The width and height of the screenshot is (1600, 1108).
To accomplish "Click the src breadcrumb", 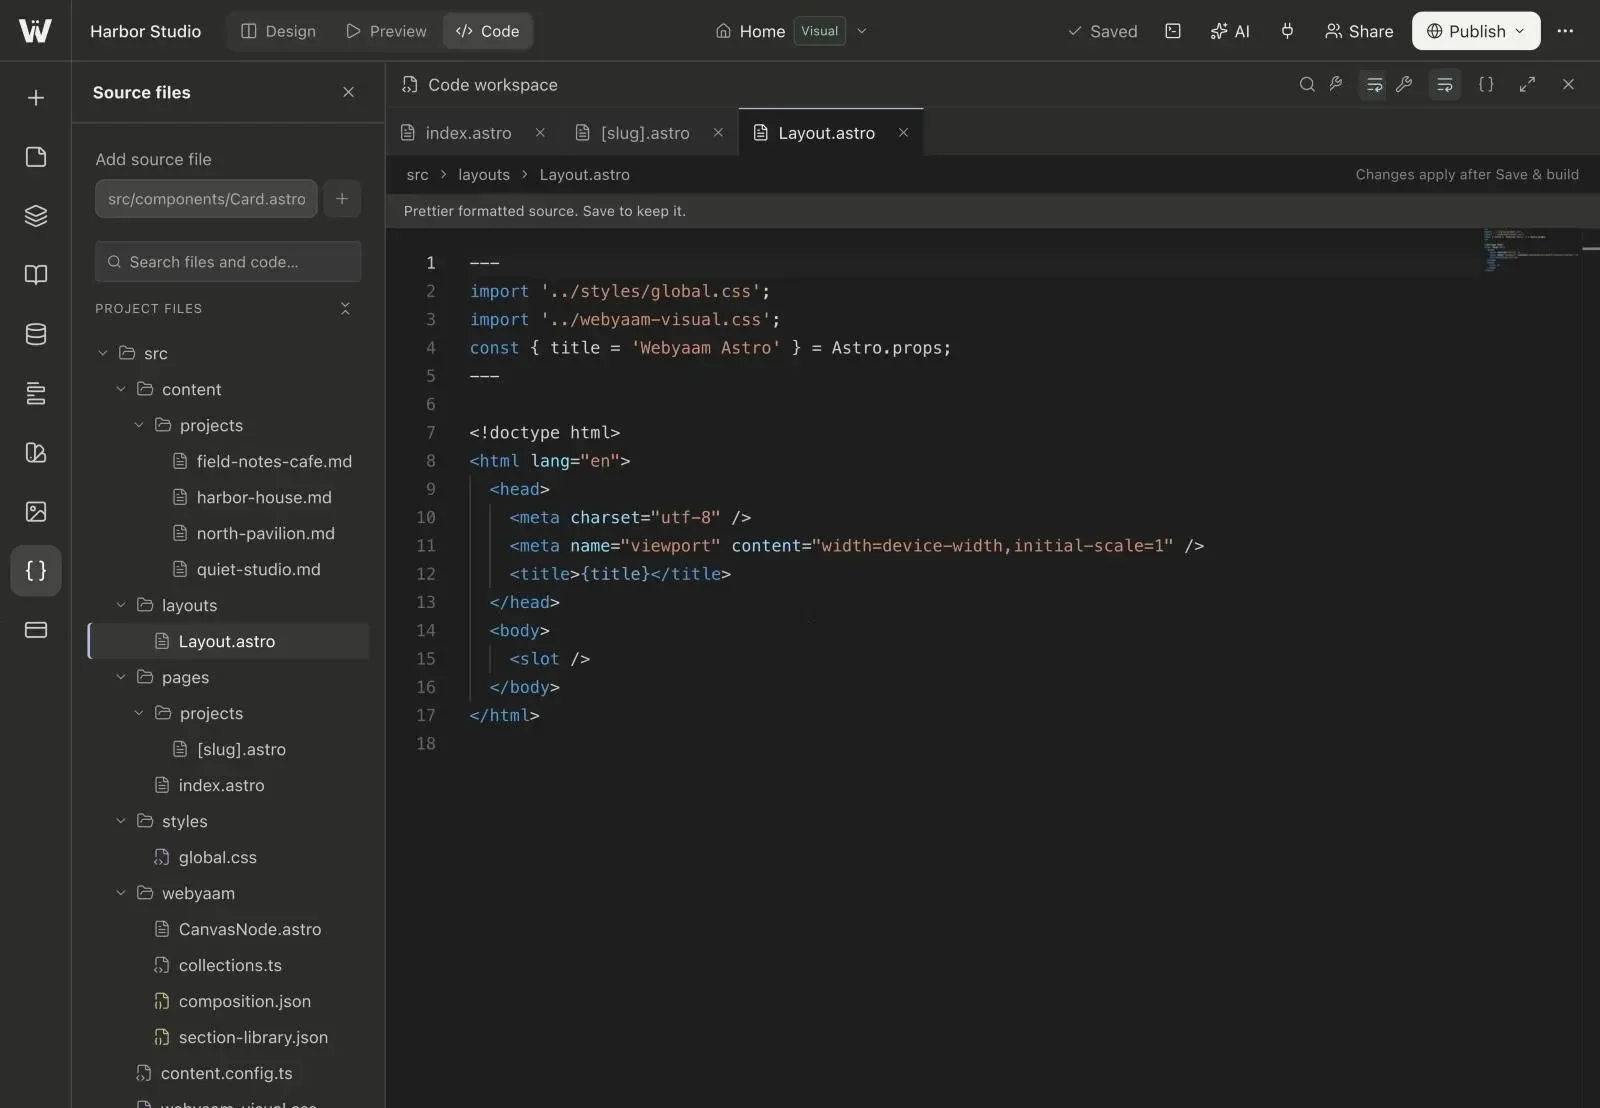I will tap(417, 175).
